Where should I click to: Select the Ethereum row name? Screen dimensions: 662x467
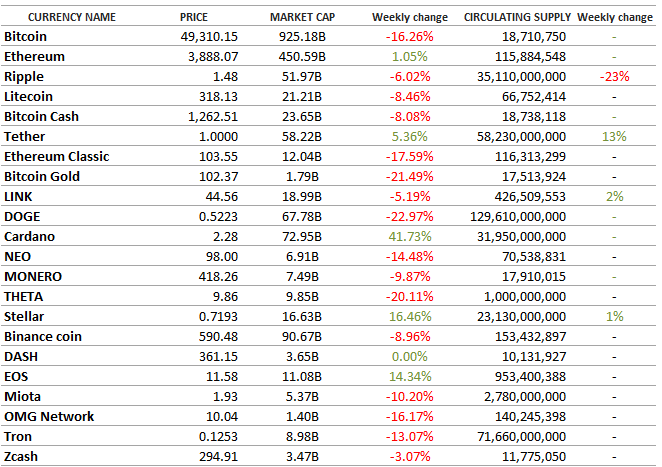pos(34,57)
